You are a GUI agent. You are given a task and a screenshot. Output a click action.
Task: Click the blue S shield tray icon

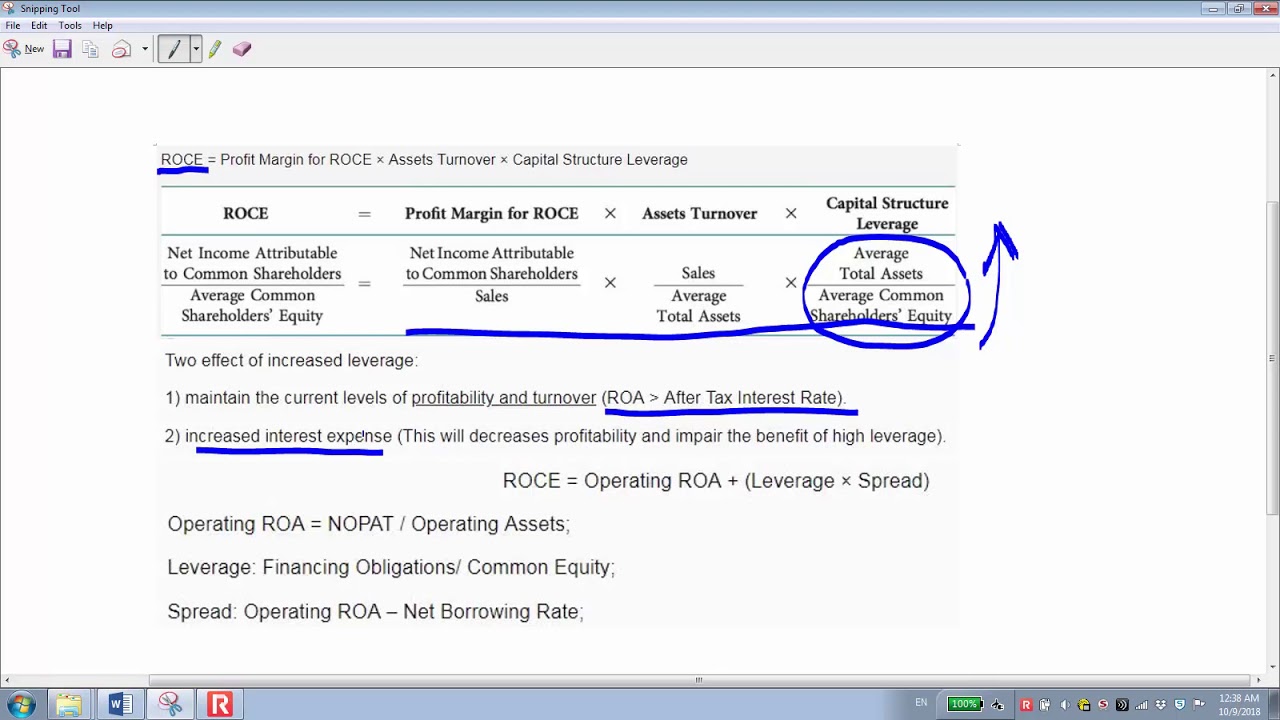coord(1180,705)
